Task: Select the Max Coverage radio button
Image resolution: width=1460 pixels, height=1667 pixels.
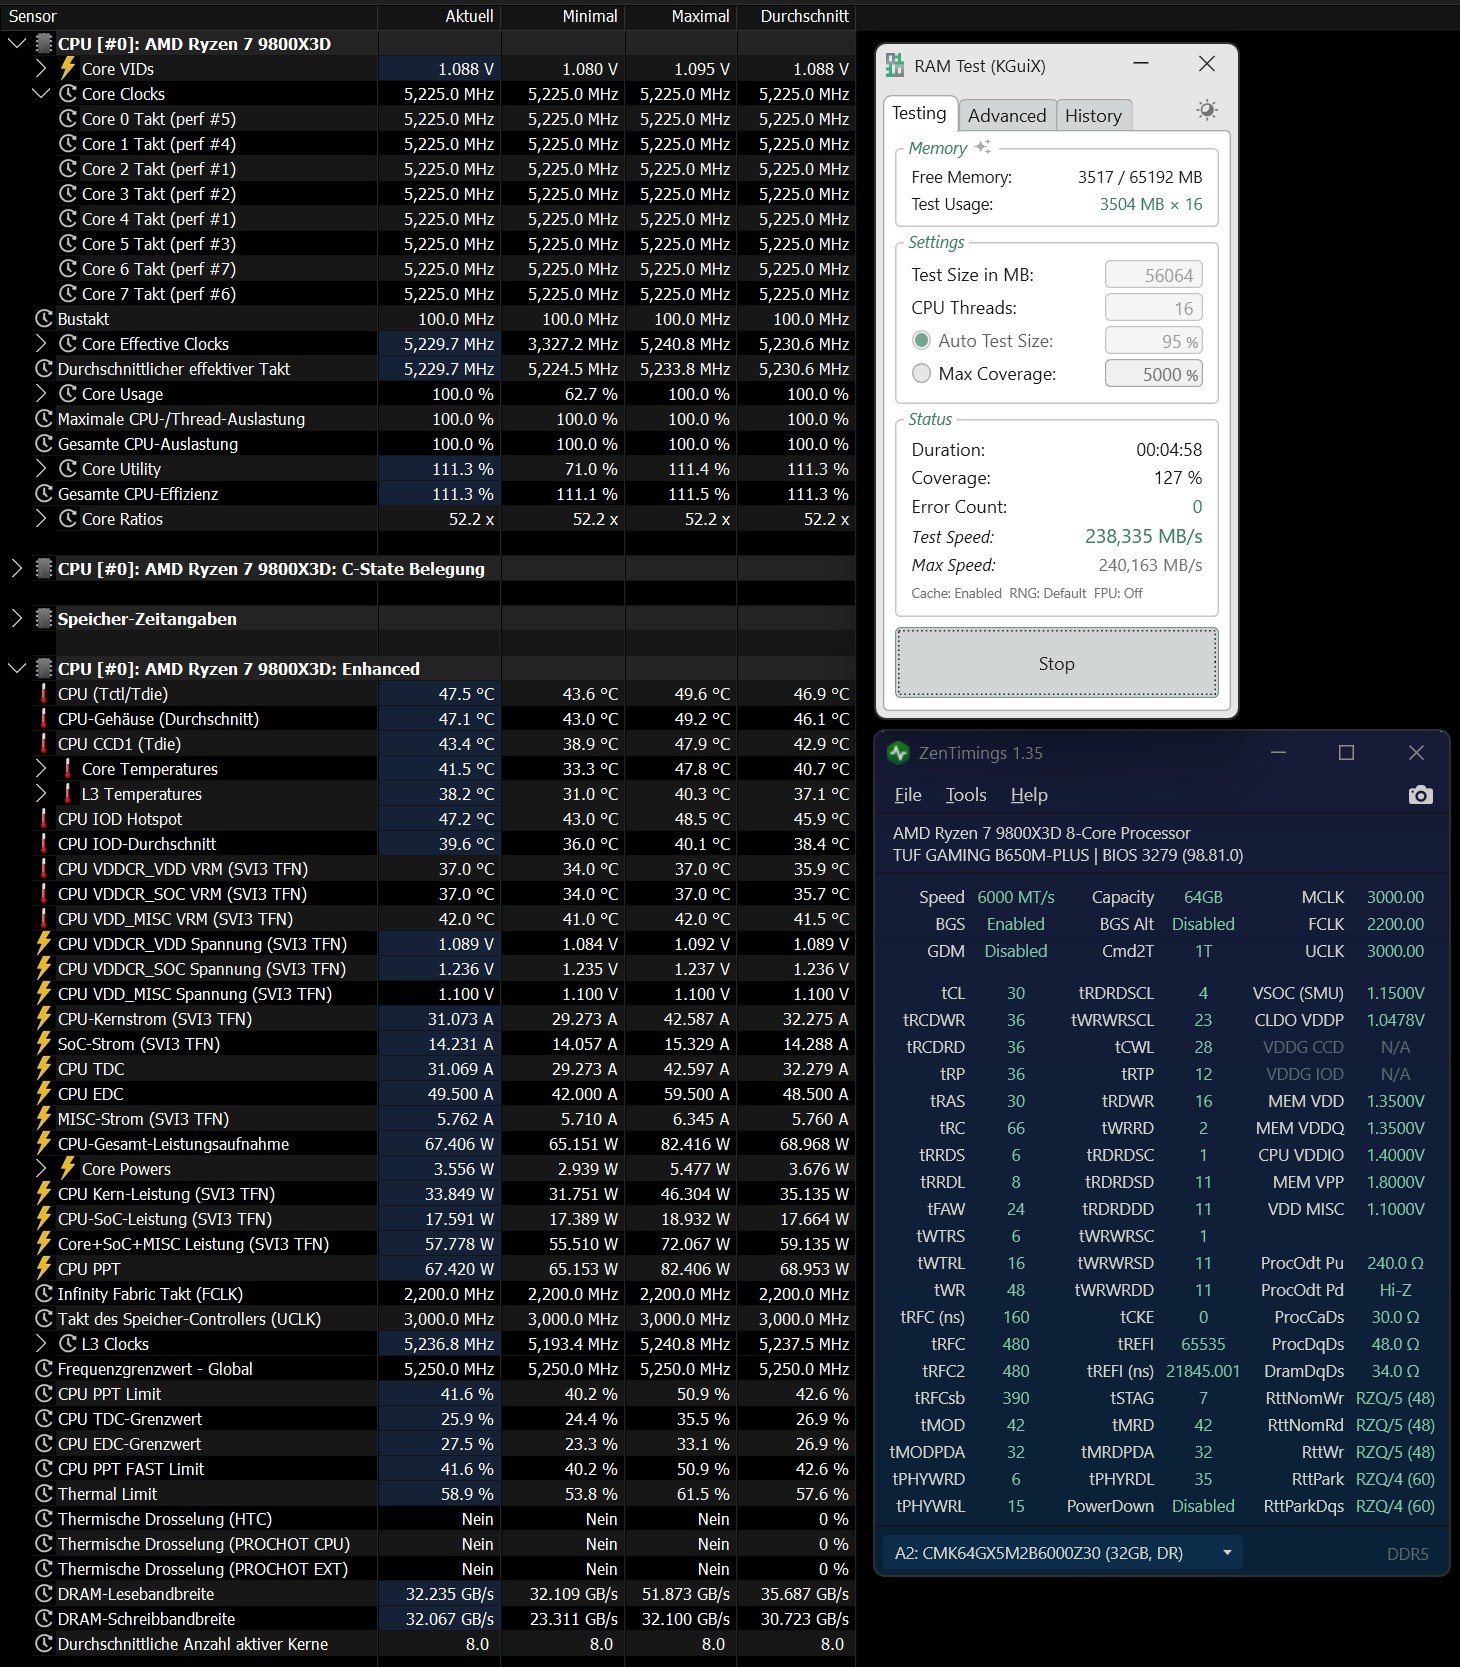Action: 922,374
